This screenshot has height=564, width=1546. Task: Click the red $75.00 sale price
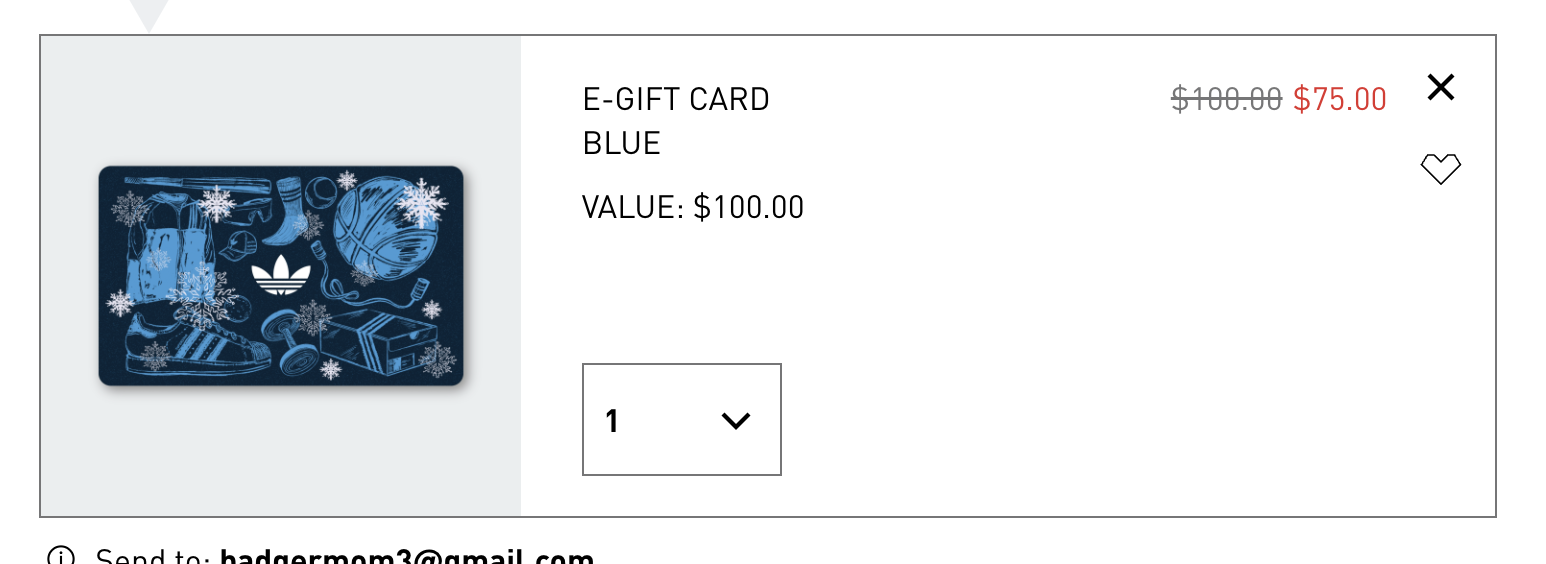(1339, 99)
